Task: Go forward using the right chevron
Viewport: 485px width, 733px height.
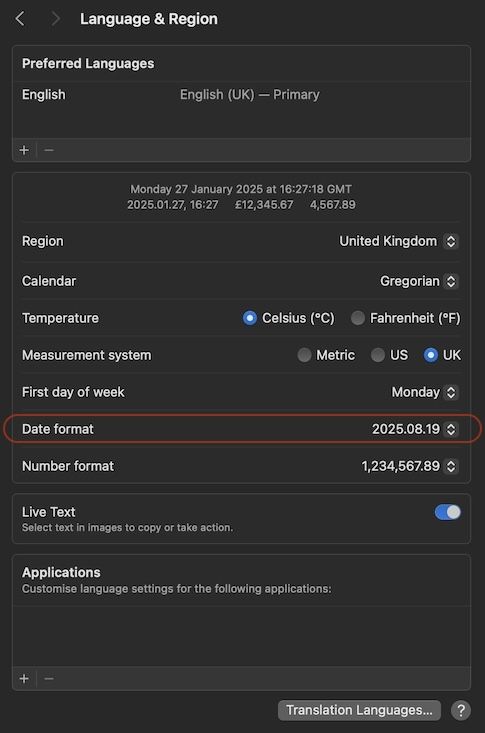Action: pos(55,19)
